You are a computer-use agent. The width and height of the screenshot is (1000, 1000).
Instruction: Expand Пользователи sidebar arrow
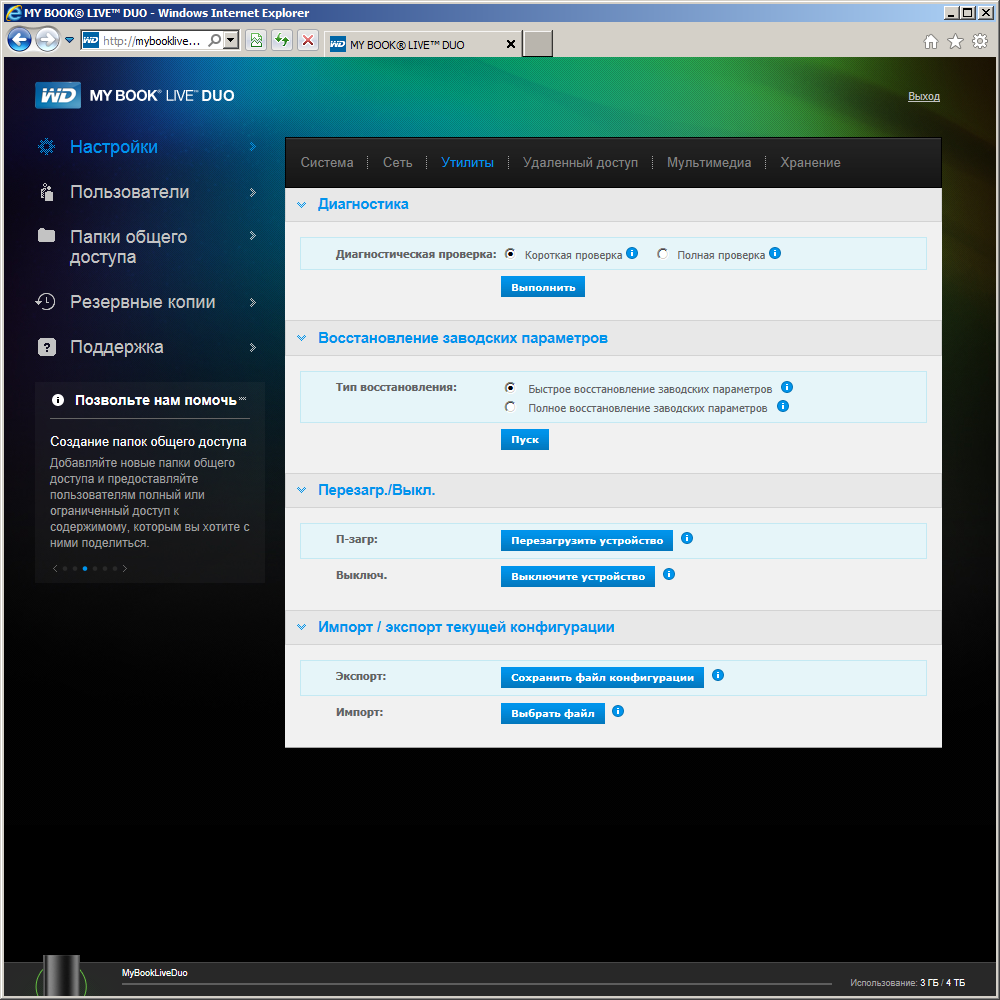click(x=253, y=192)
